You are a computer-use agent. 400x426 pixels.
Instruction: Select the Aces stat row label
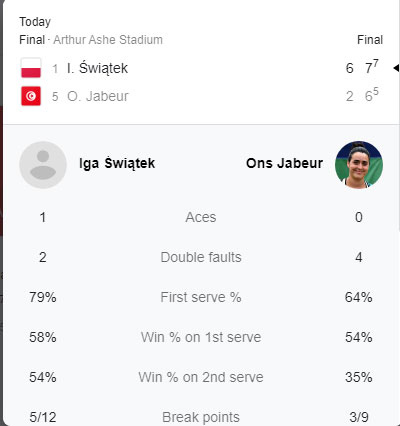coord(201,217)
